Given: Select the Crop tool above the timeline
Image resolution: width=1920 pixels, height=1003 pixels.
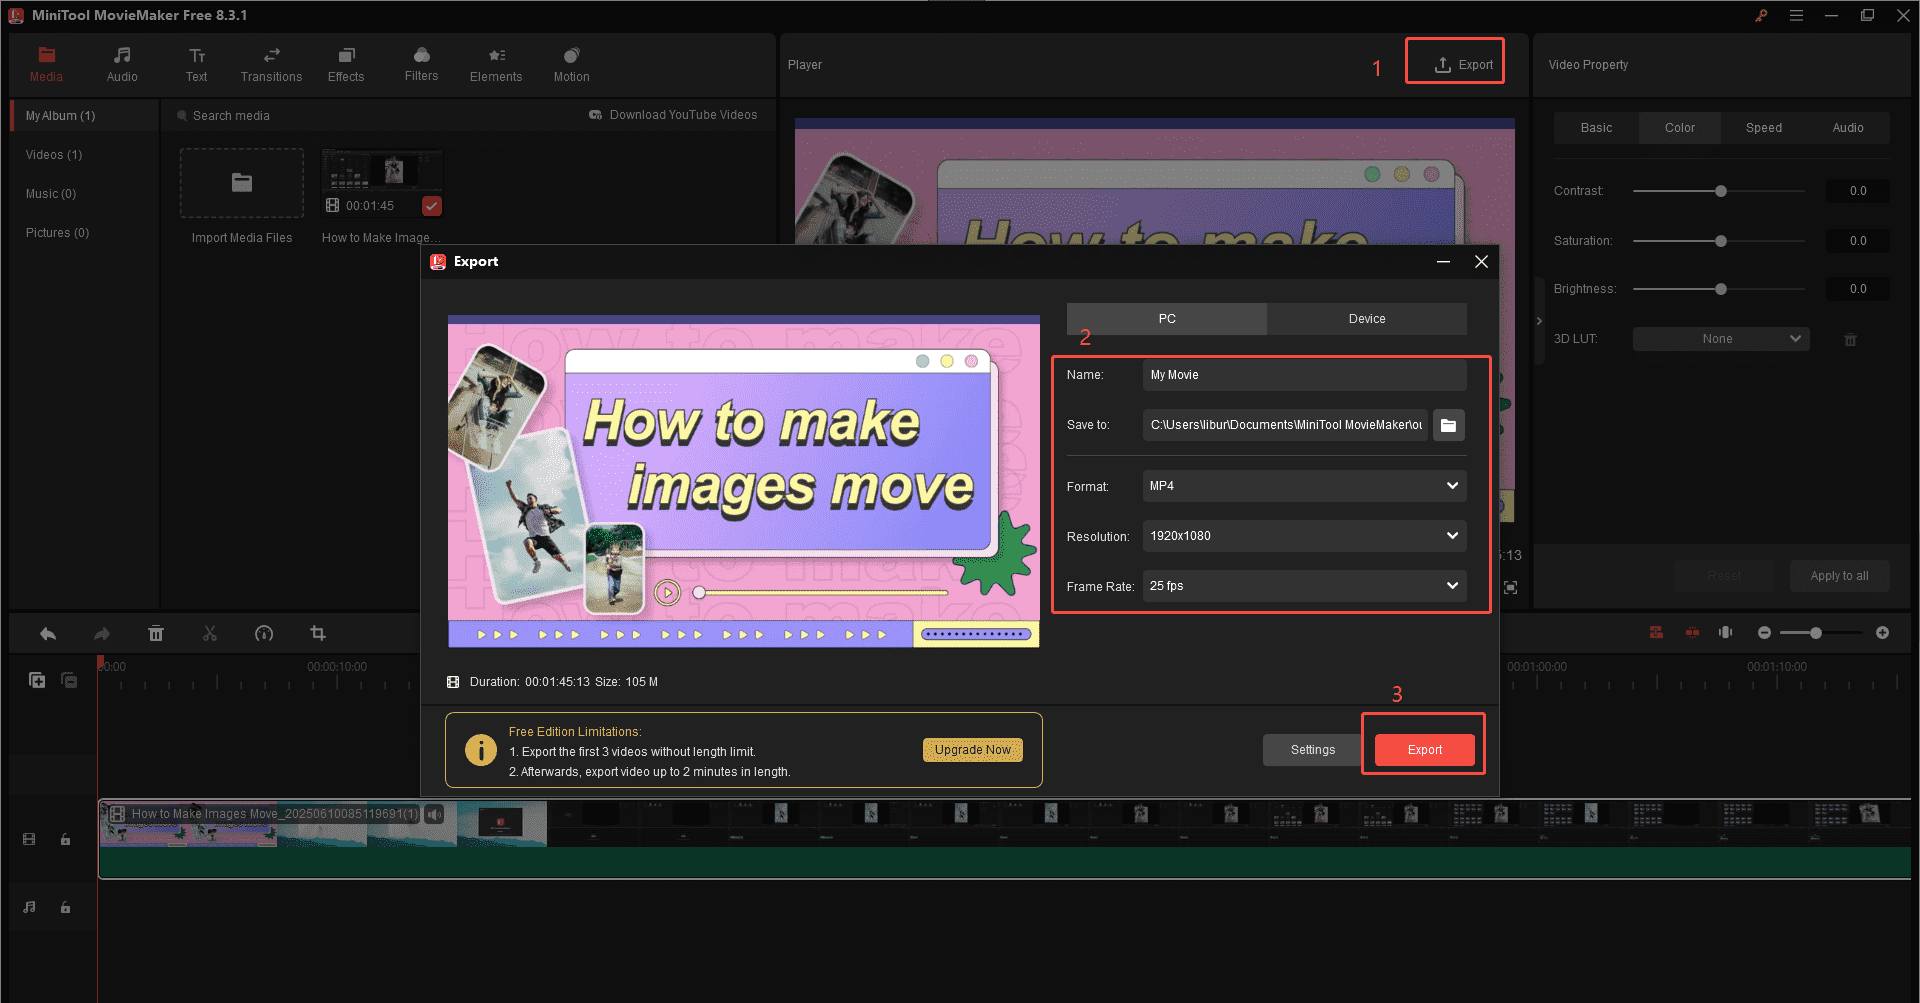Looking at the screenshot, I should pyautogui.click(x=317, y=633).
